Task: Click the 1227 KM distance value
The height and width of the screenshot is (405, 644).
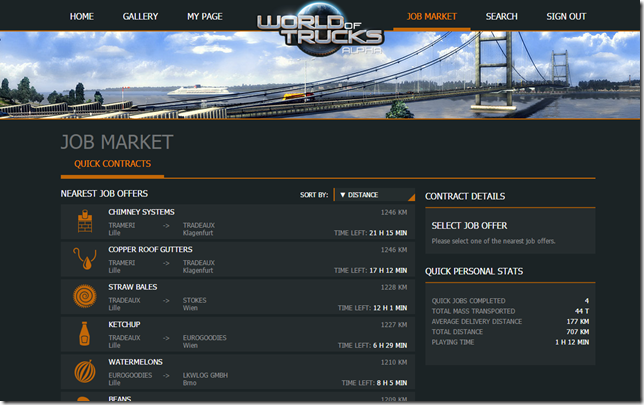Action: click(x=394, y=324)
